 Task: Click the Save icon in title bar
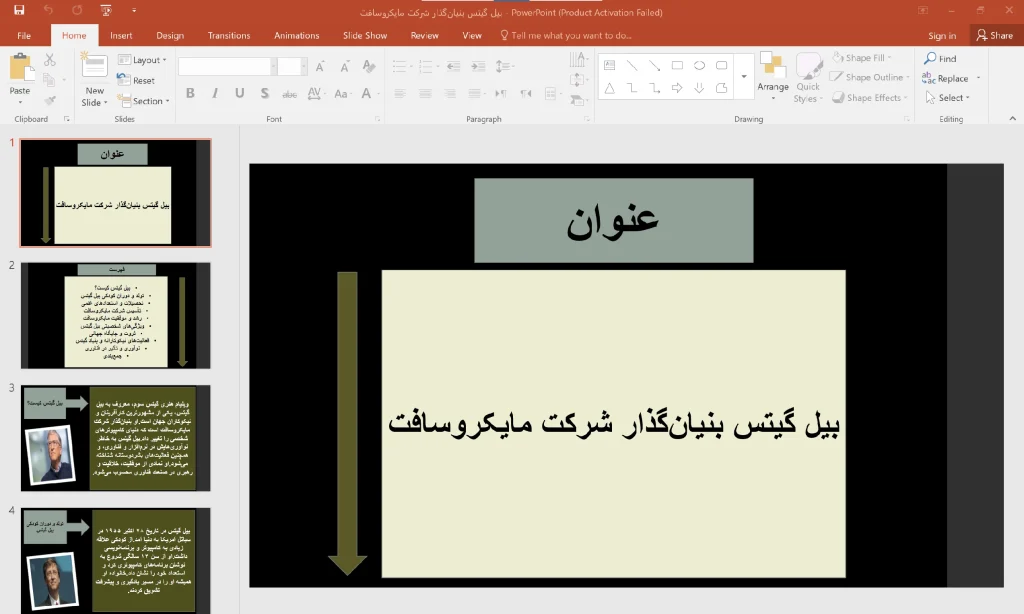19,10
